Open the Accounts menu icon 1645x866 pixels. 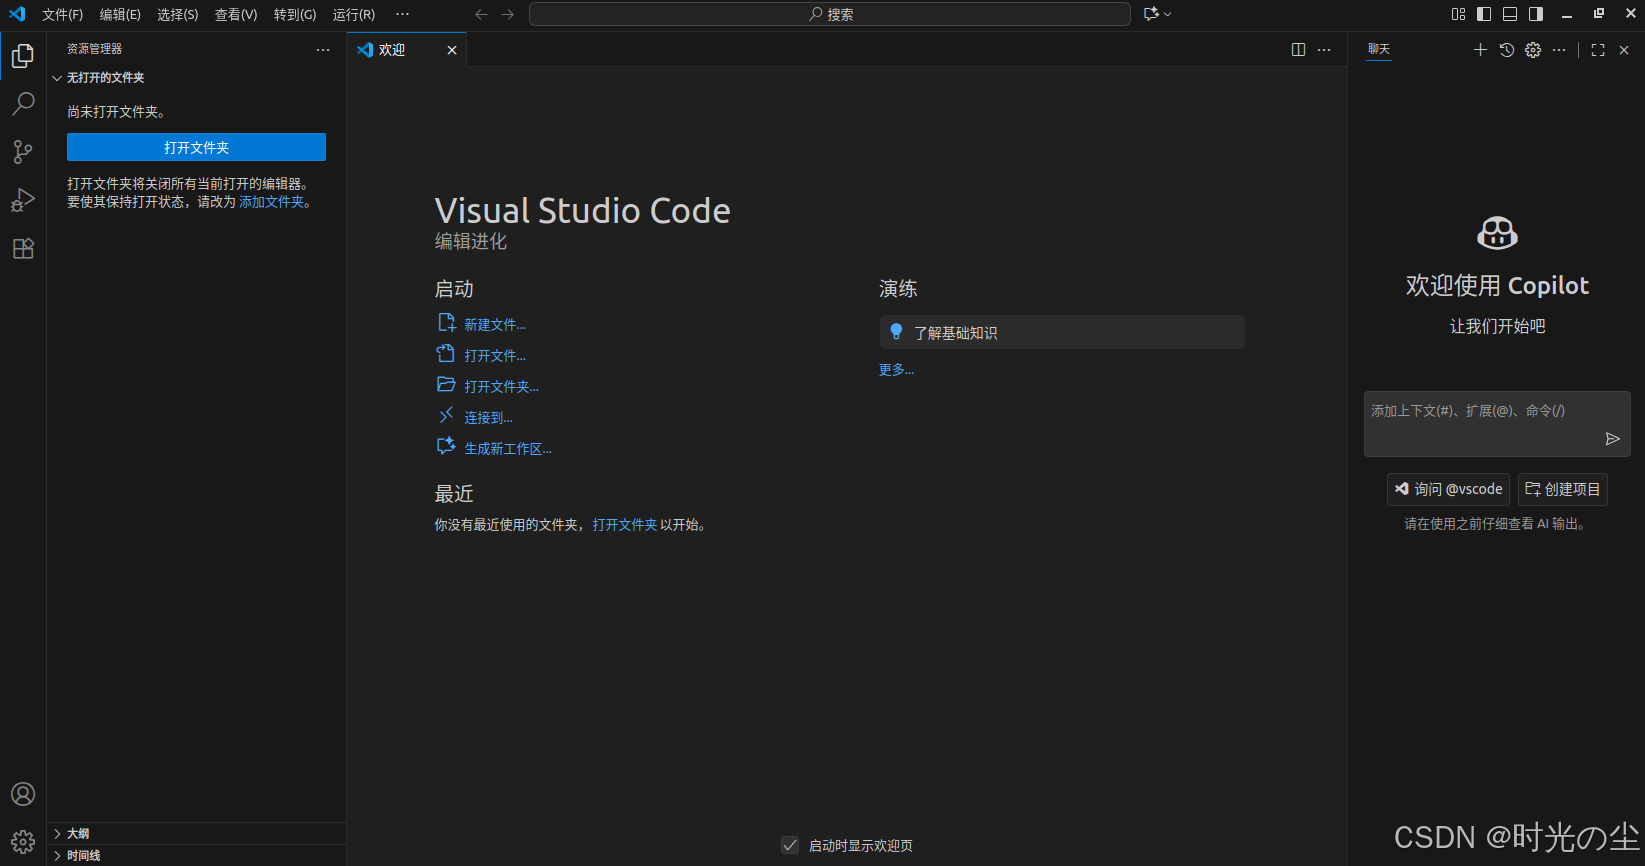[23, 794]
